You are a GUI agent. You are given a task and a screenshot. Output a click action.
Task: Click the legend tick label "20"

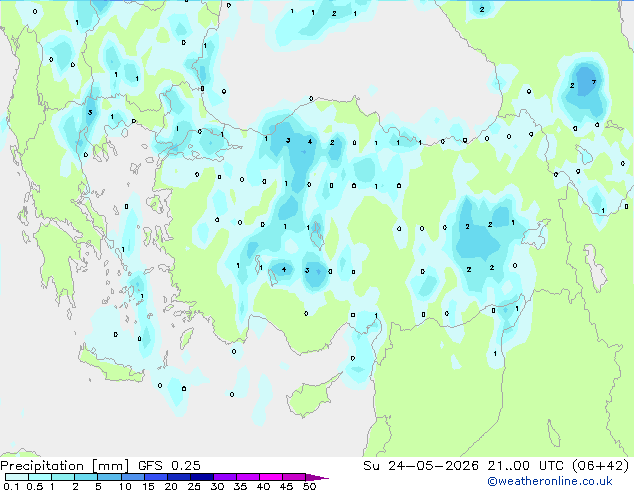171,486
